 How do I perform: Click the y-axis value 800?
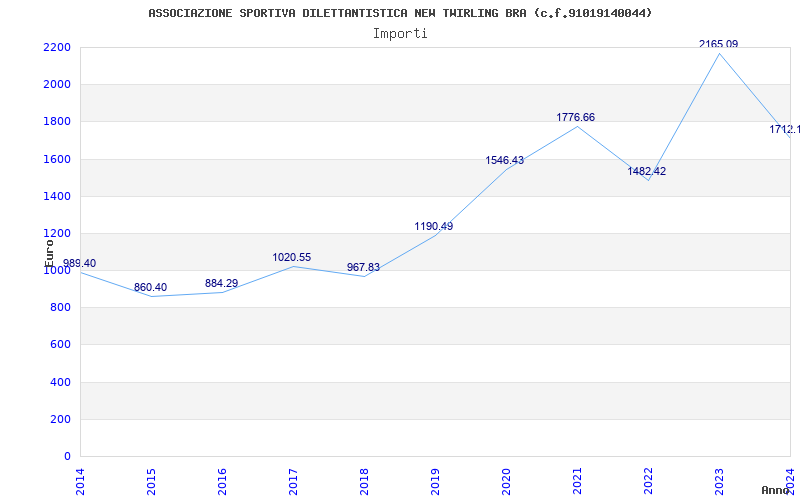pos(60,308)
